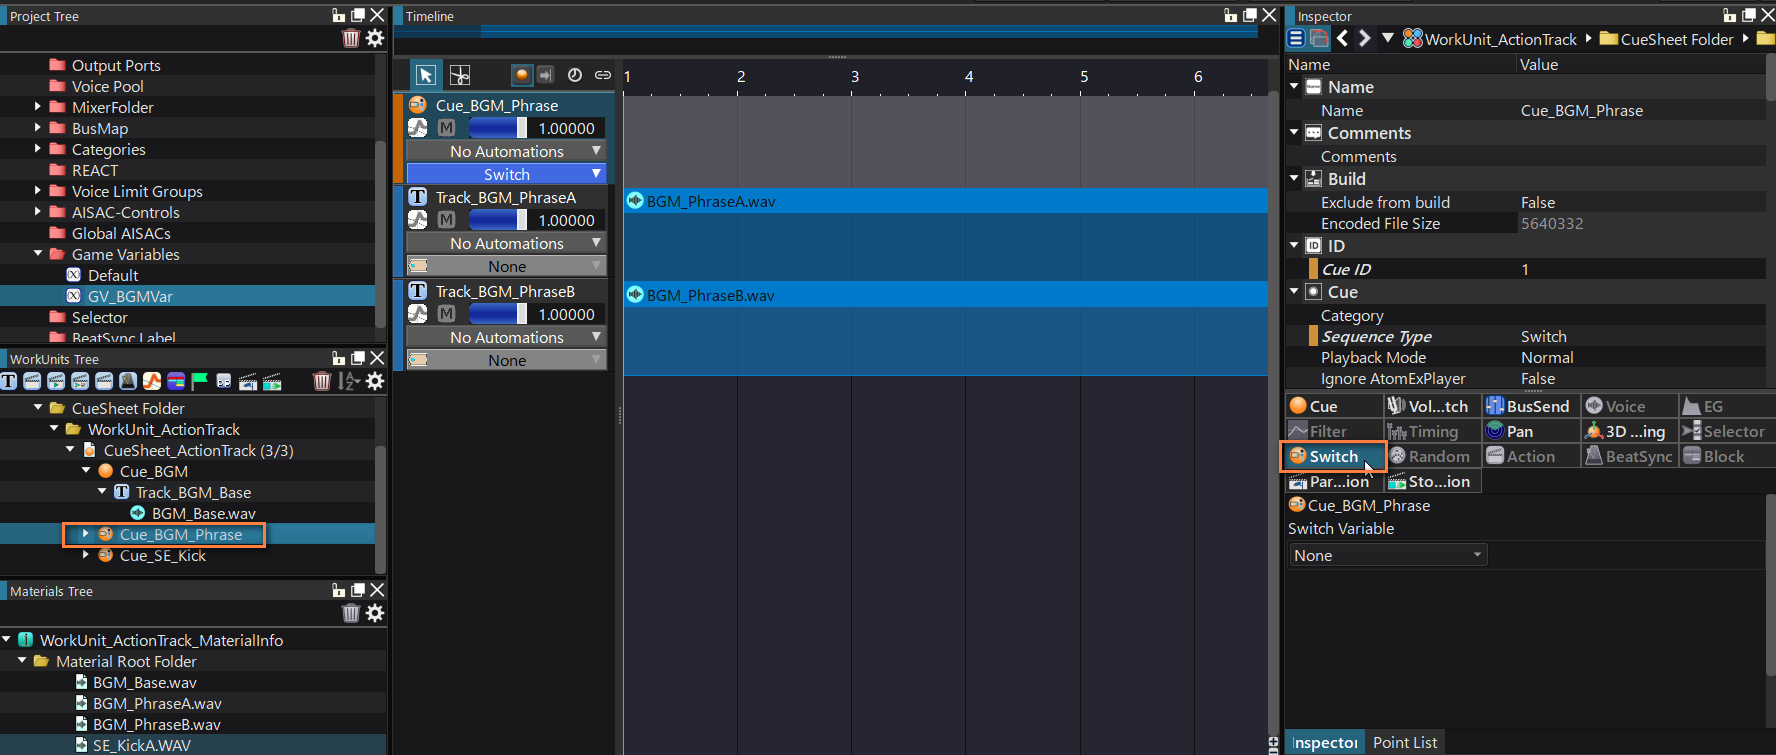The height and width of the screenshot is (755, 1776).
Task: Select BGM_Base.wav in WorkUnits Tree
Action: [203, 513]
